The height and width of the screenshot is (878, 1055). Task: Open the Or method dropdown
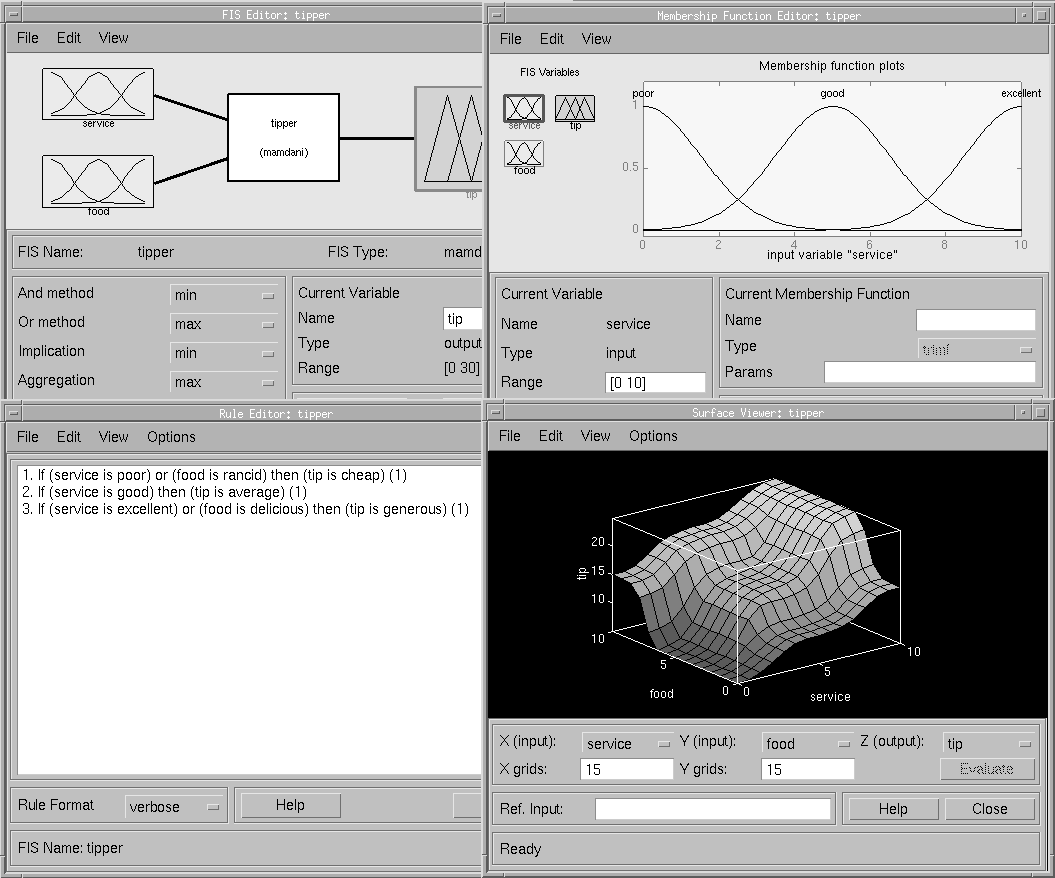[x=224, y=324]
